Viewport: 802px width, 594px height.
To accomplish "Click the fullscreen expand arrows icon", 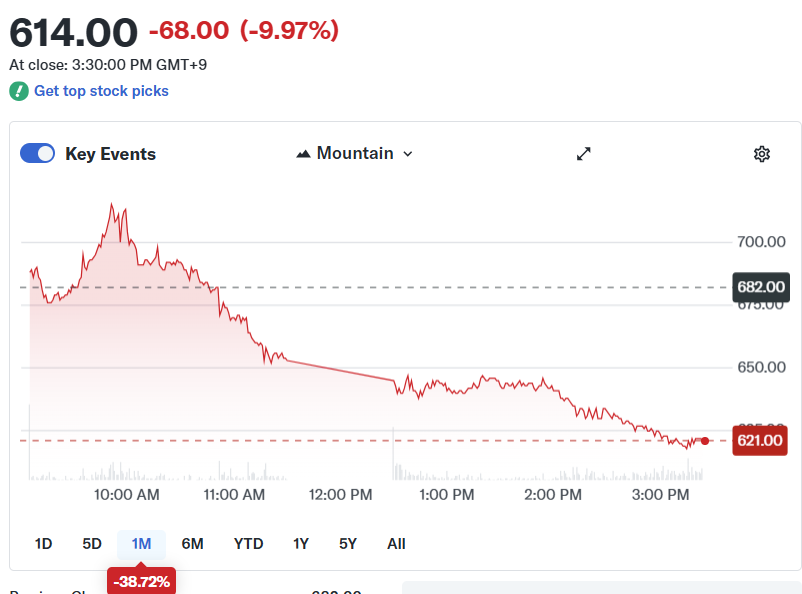I will coord(583,154).
